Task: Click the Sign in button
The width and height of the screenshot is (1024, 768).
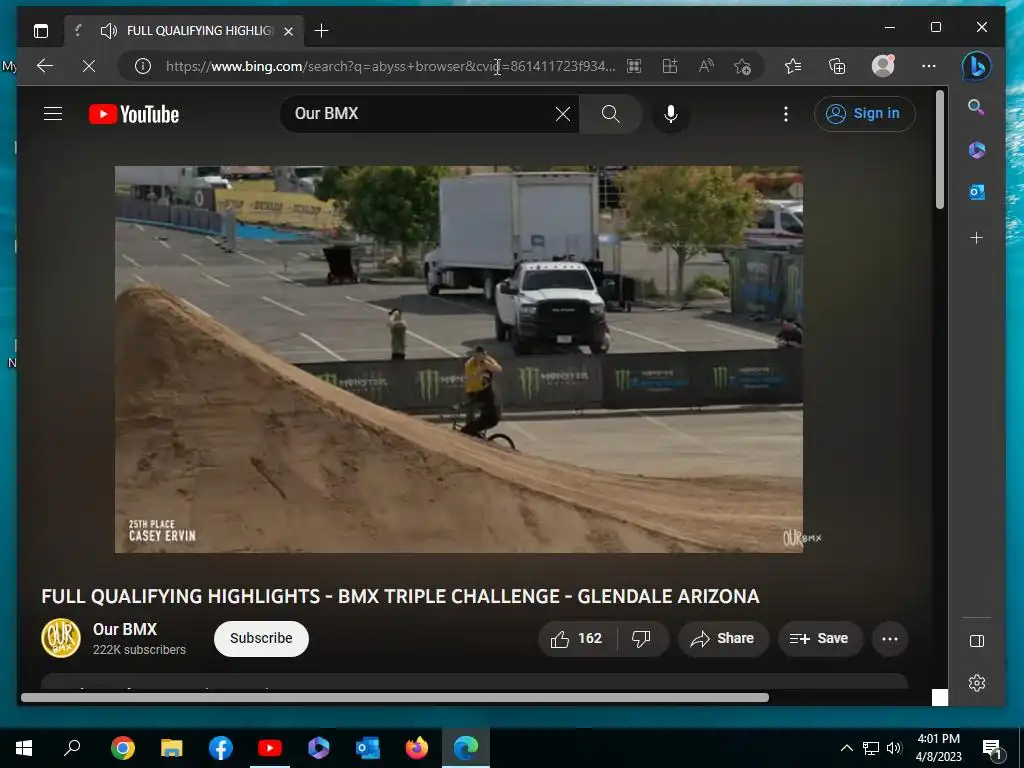Action: [864, 114]
